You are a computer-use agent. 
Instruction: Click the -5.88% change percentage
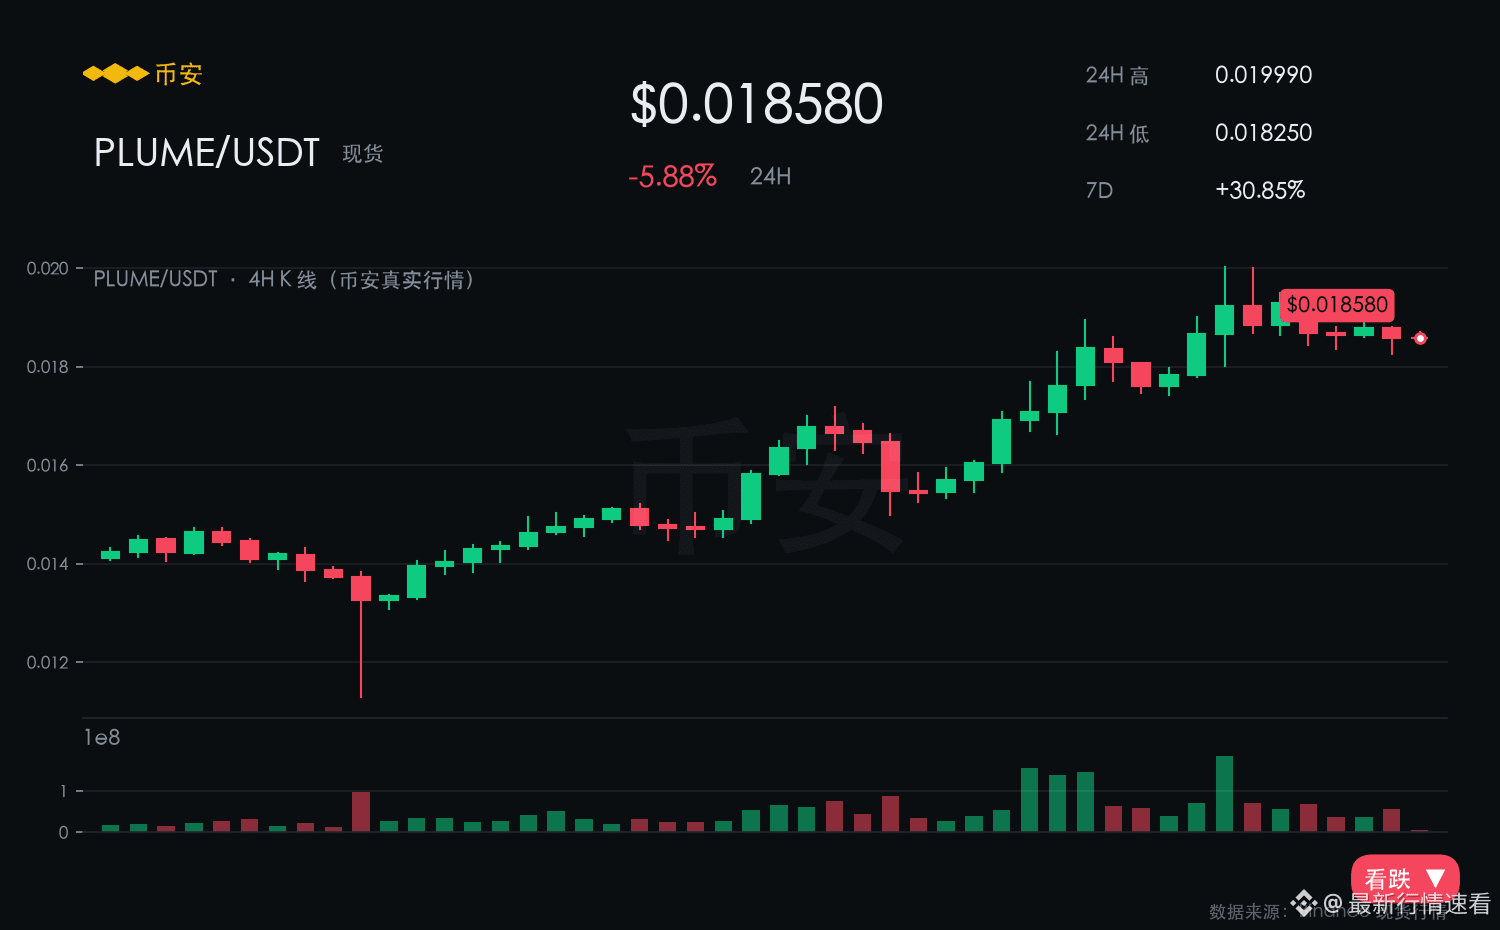pos(672,177)
